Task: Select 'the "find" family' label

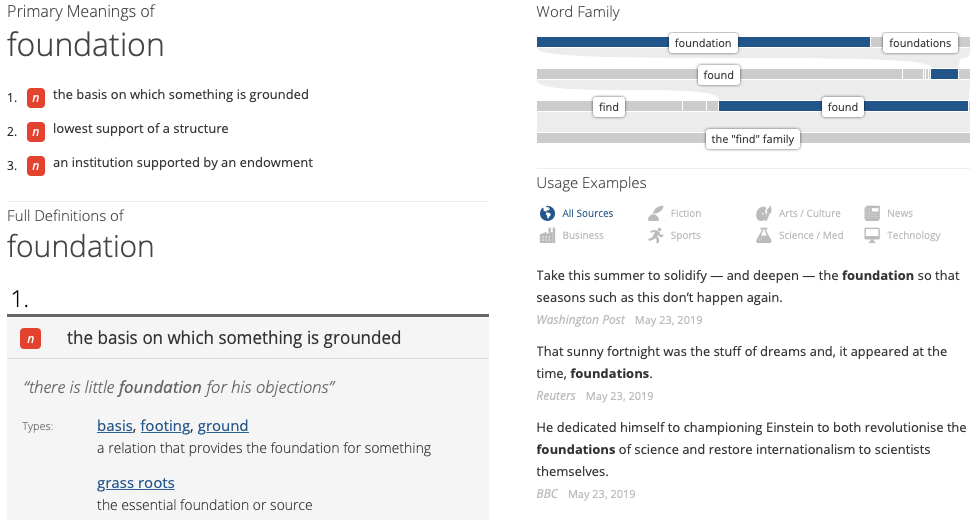Action: [752, 139]
